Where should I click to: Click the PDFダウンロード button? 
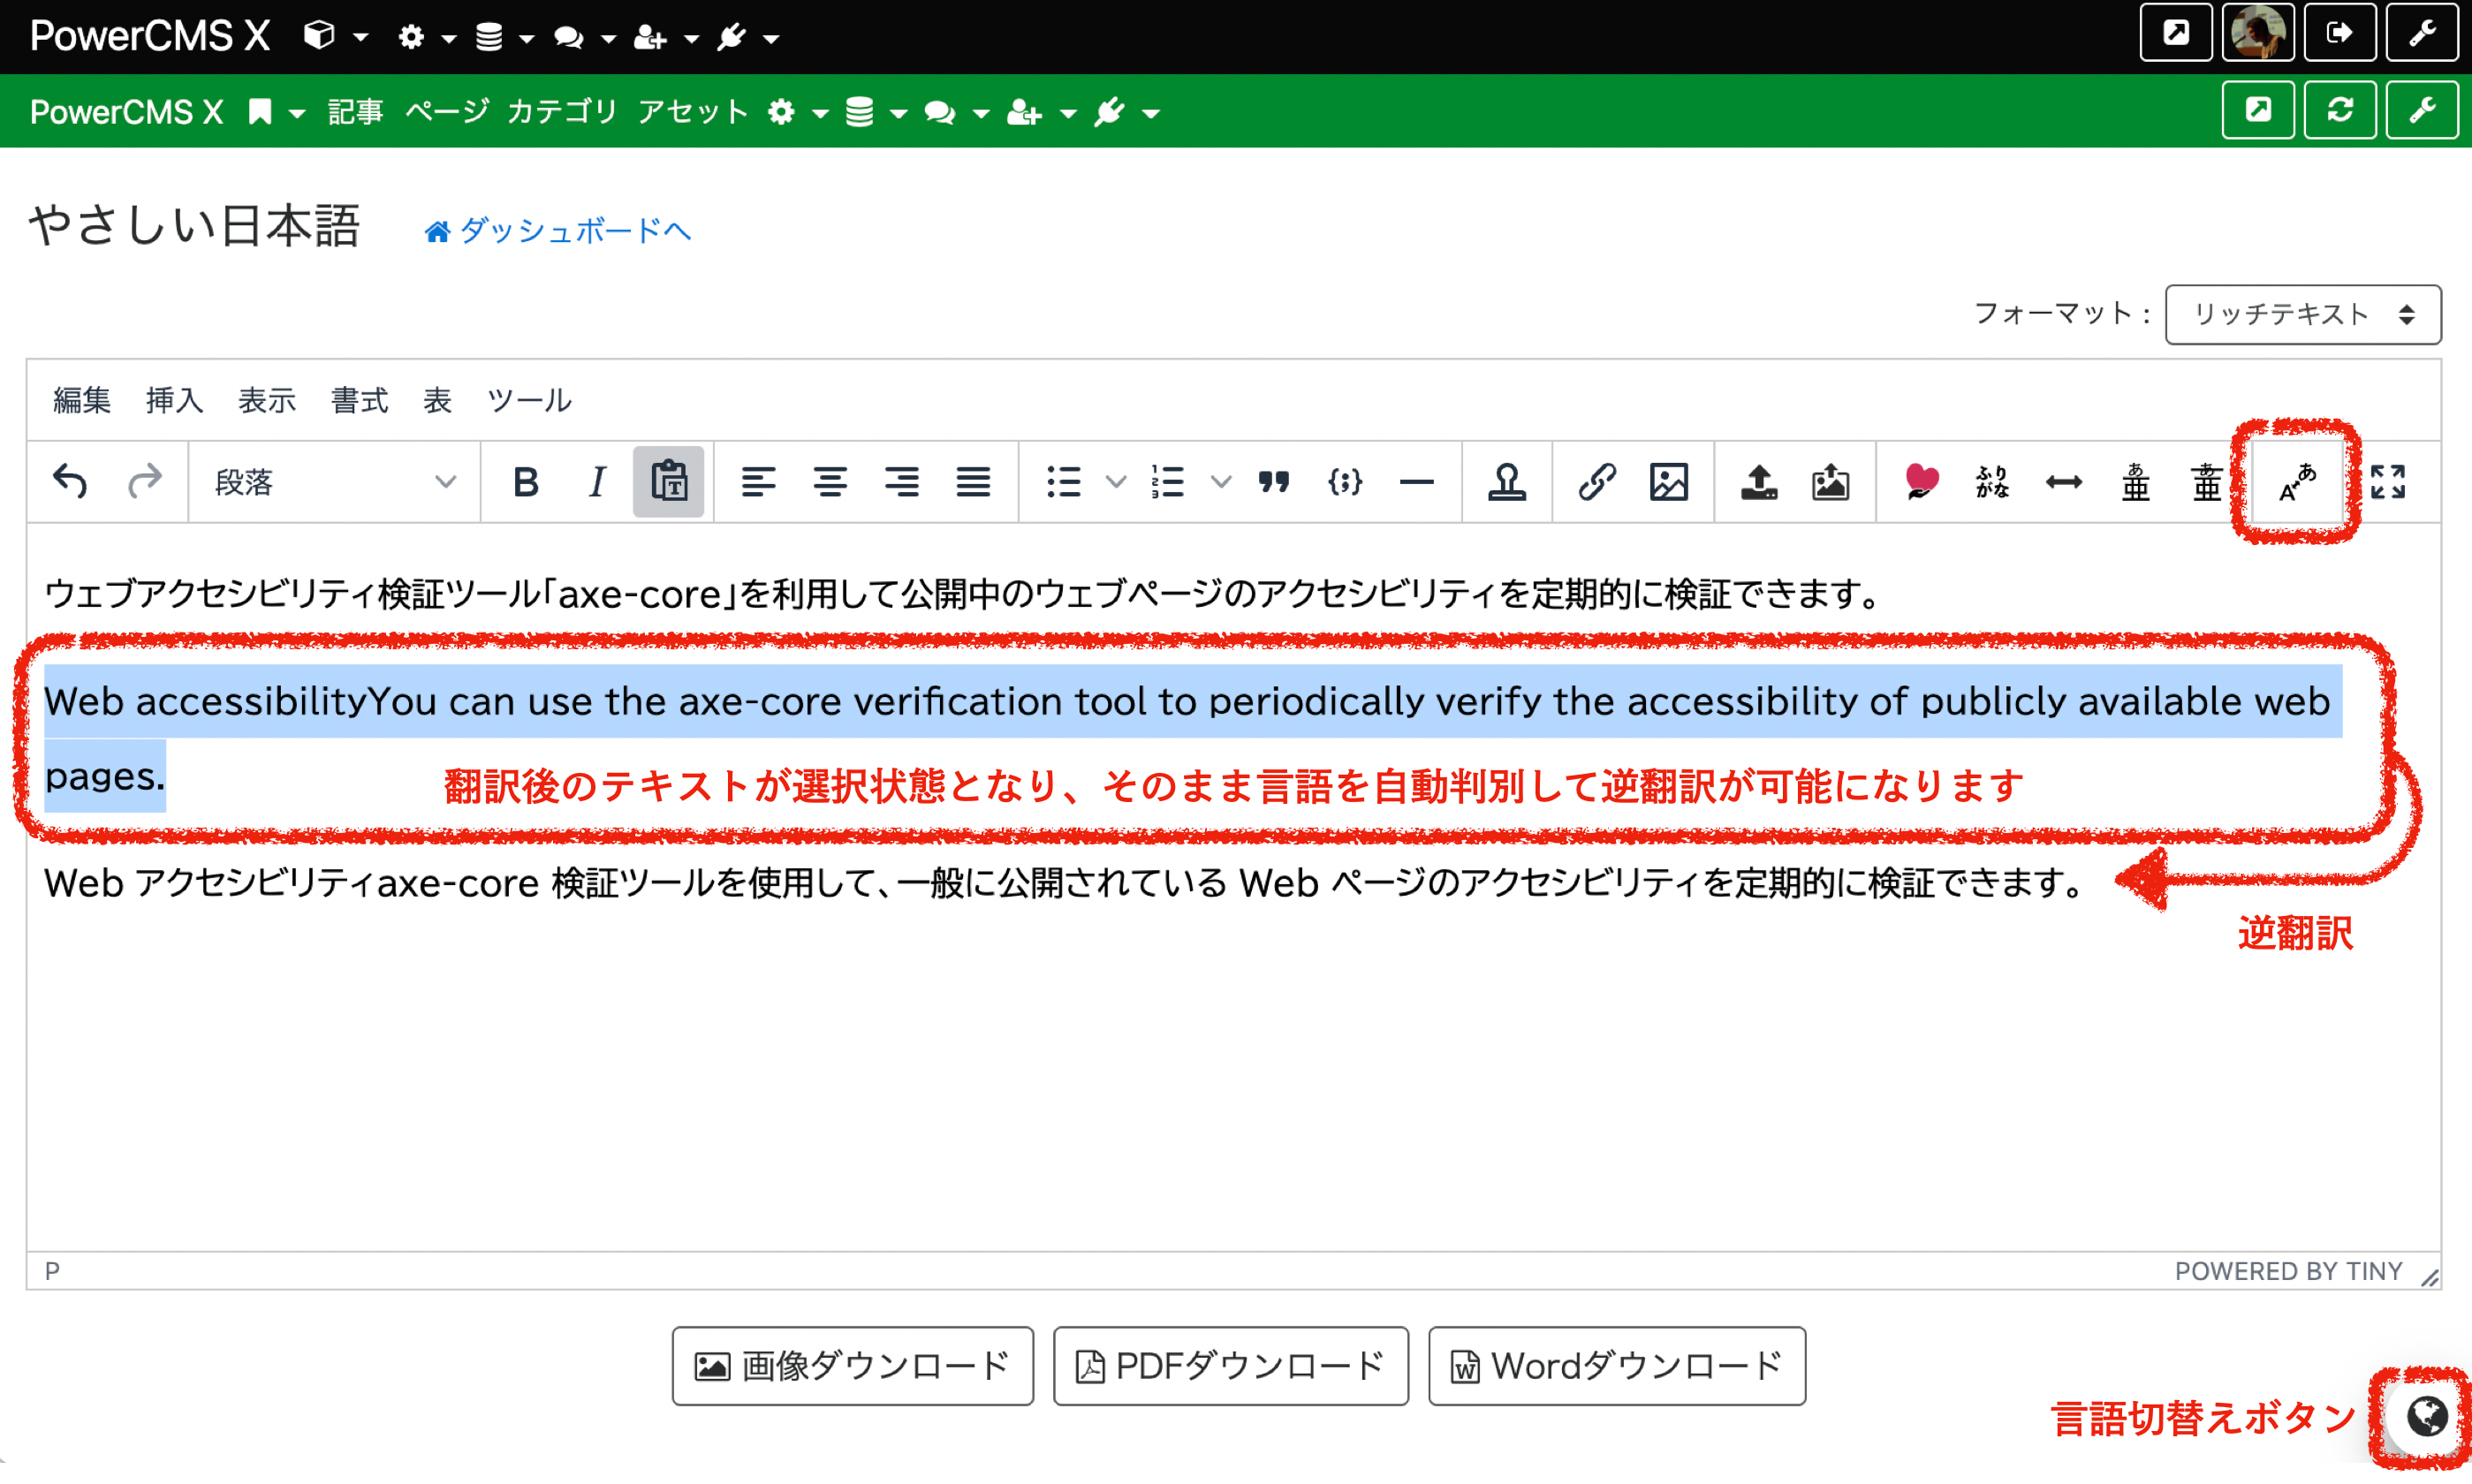pos(1230,1366)
